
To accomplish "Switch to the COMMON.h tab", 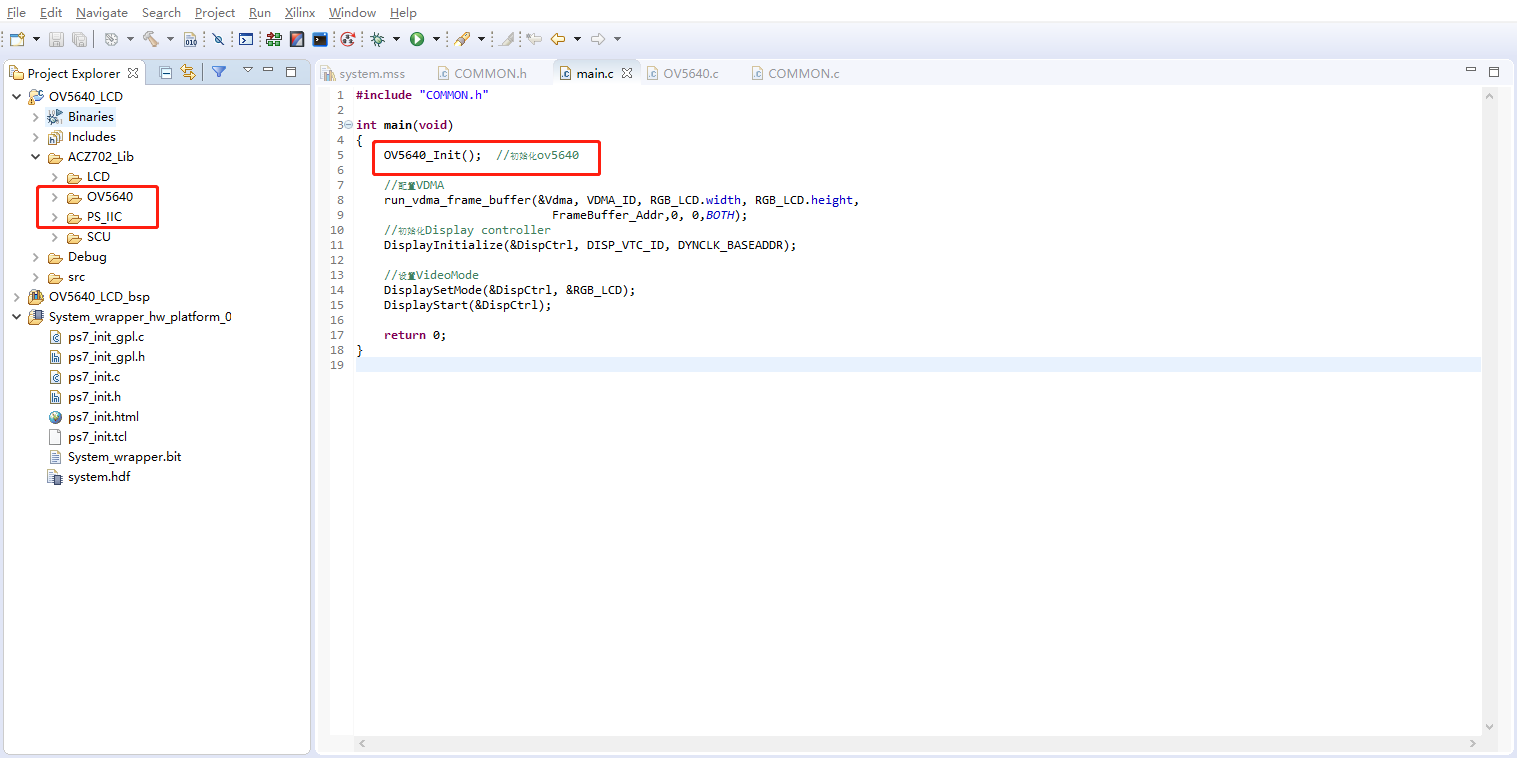I will point(482,73).
